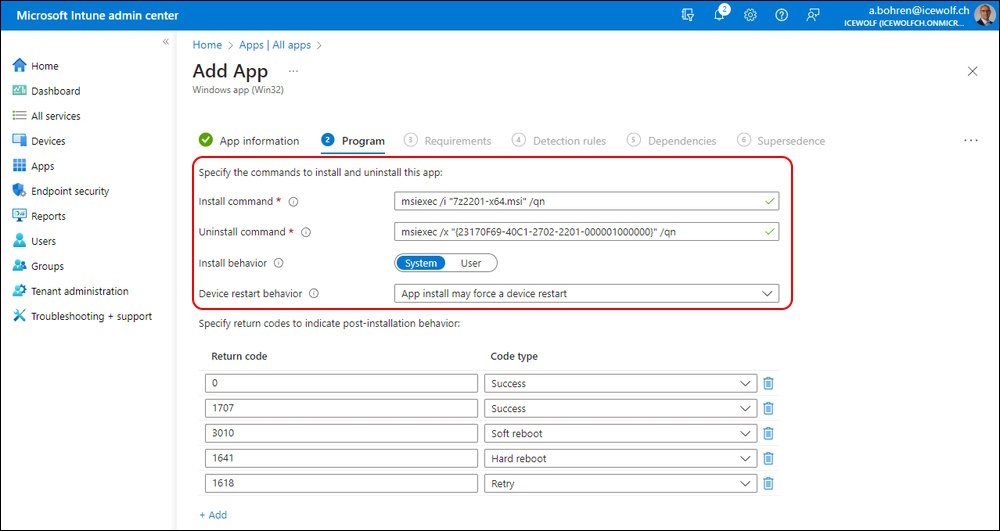Open Code type dropdown for code 1707
This screenshot has width=1000, height=531.
[x=621, y=408]
